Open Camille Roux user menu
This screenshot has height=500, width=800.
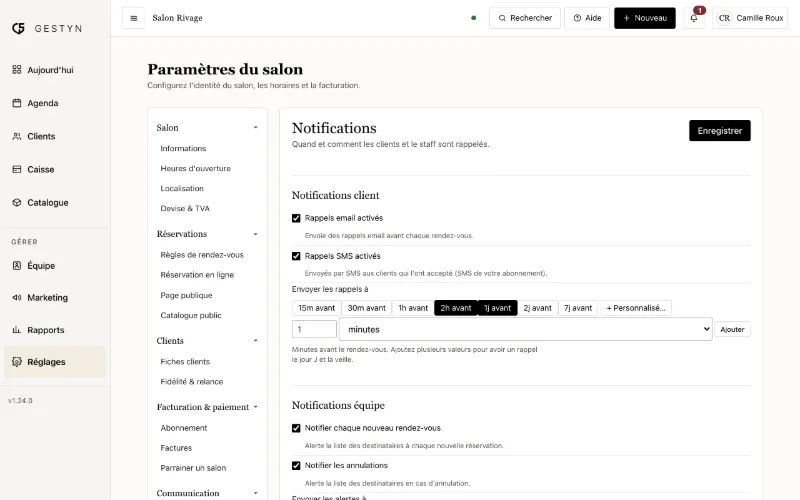(x=750, y=18)
